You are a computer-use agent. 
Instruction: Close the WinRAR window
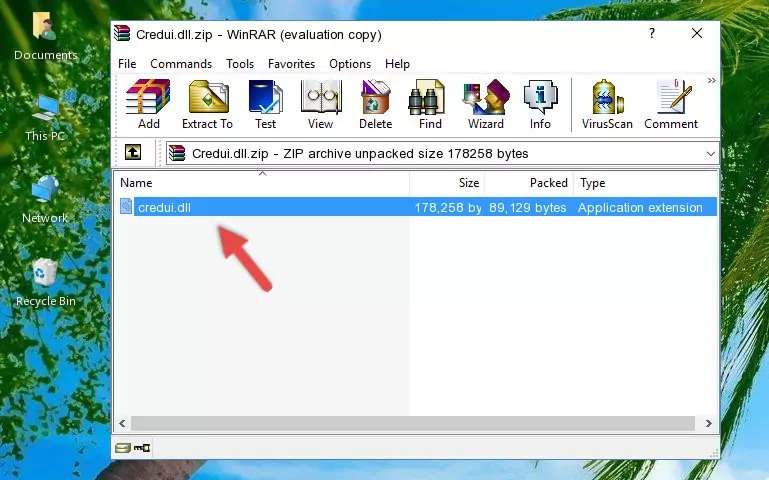pos(696,33)
